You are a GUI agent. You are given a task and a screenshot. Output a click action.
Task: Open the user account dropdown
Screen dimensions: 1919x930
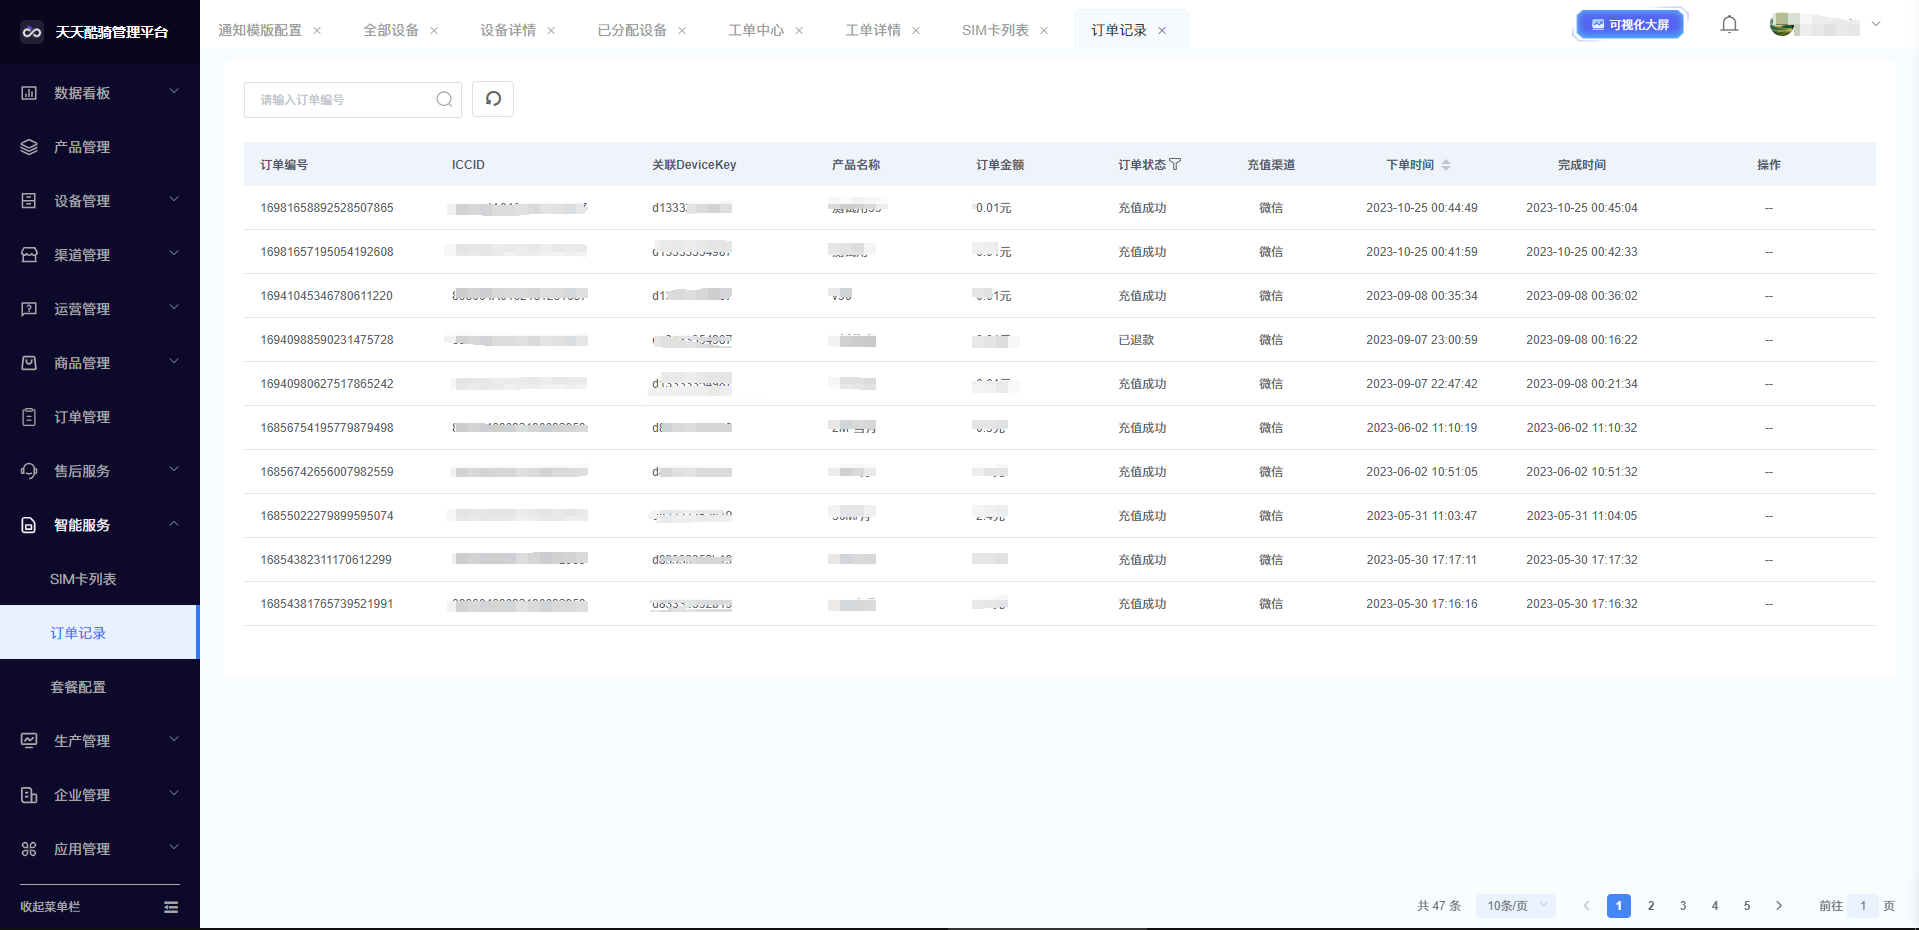click(1876, 25)
